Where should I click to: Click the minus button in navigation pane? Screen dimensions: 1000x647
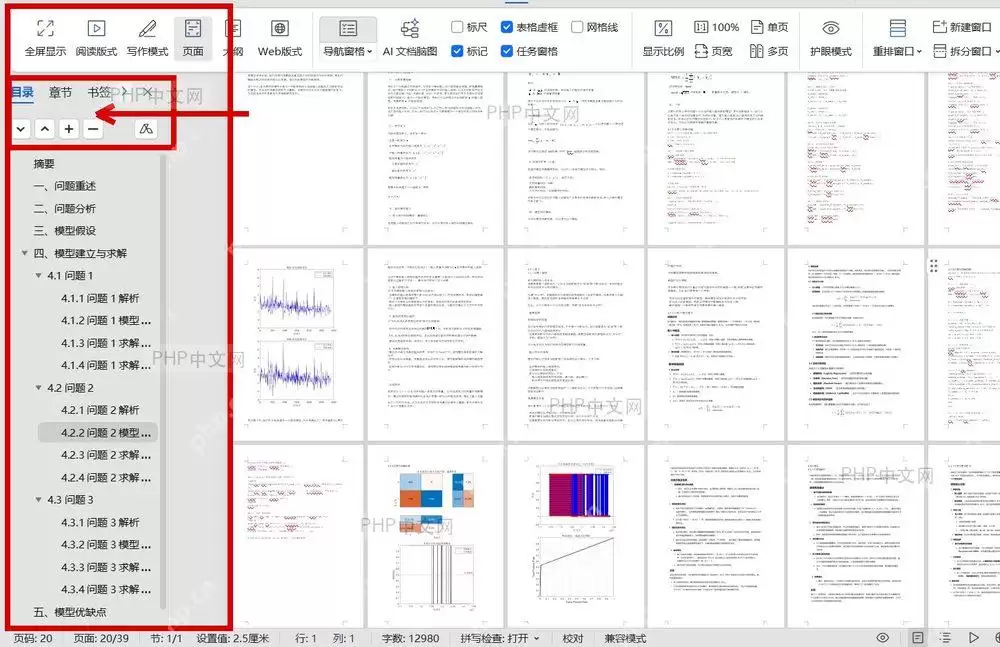coord(93,129)
